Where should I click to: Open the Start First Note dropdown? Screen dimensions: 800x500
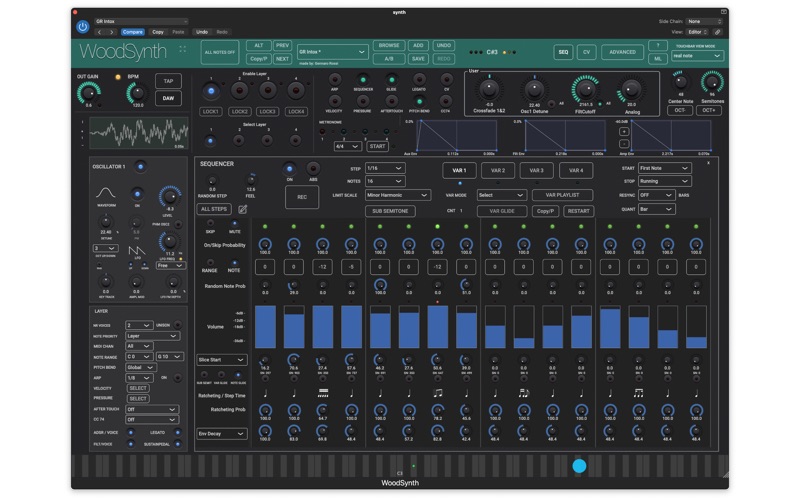[664, 168]
